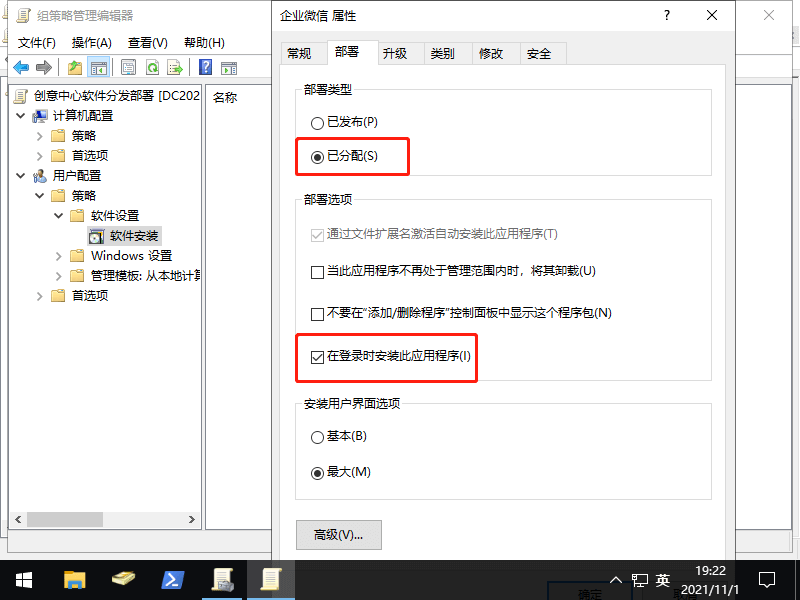Expand 策略 under 计算机配置
The width and height of the screenshot is (800, 600).
pyautogui.click(x=39, y=136)
